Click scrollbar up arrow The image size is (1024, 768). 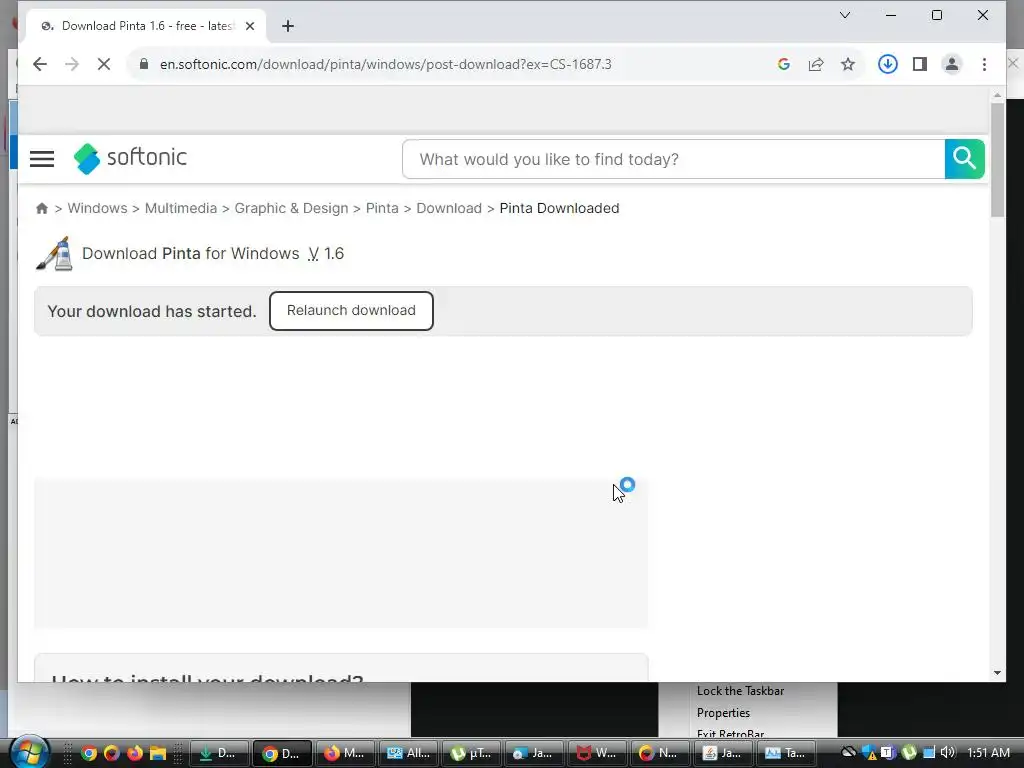(x=997, y=95)
